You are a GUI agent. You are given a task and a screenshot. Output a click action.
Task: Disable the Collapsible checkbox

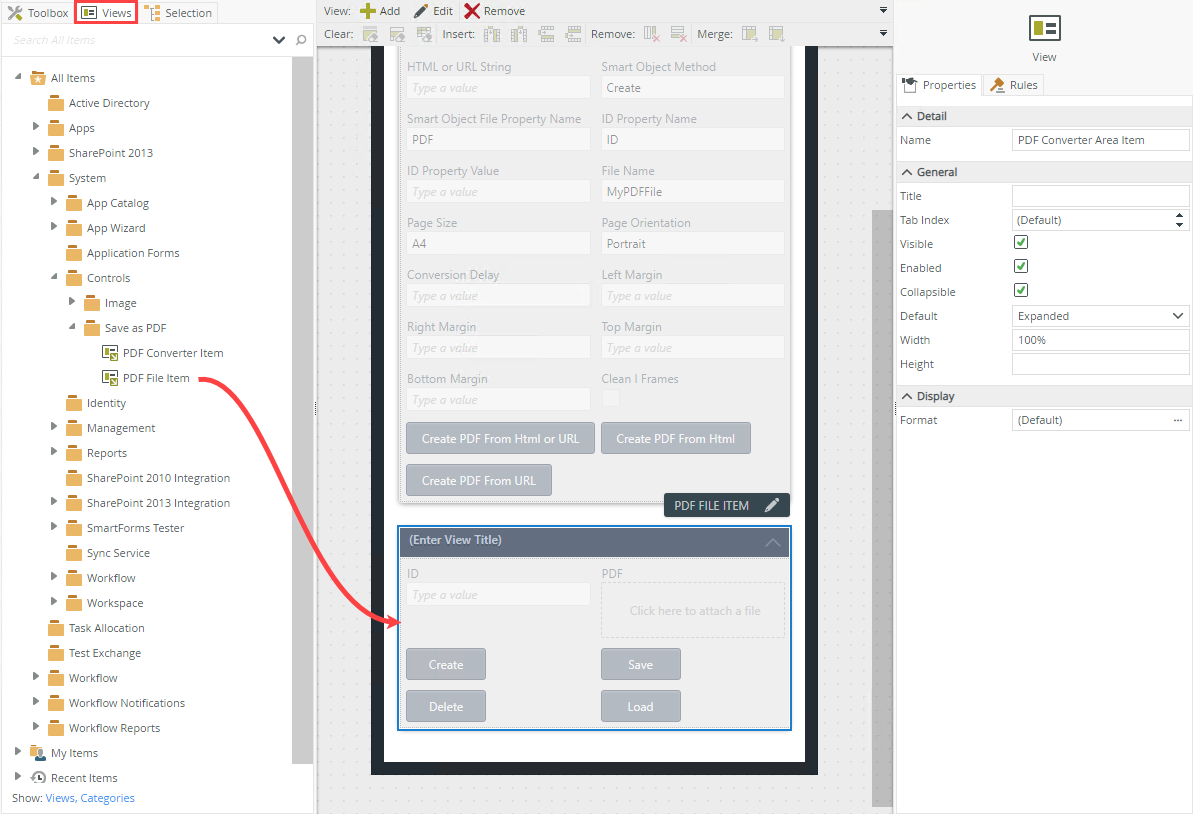click(1021, 291)
